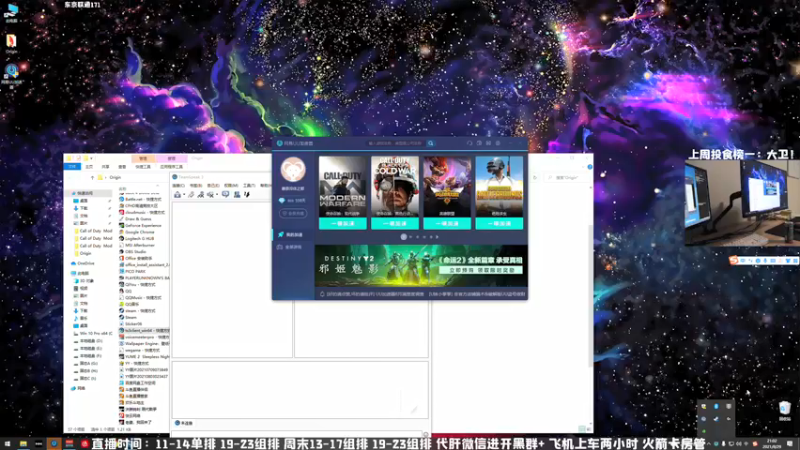
Task: Open the Recycle Bin desktop icon
Action: (x=785, y=410)
